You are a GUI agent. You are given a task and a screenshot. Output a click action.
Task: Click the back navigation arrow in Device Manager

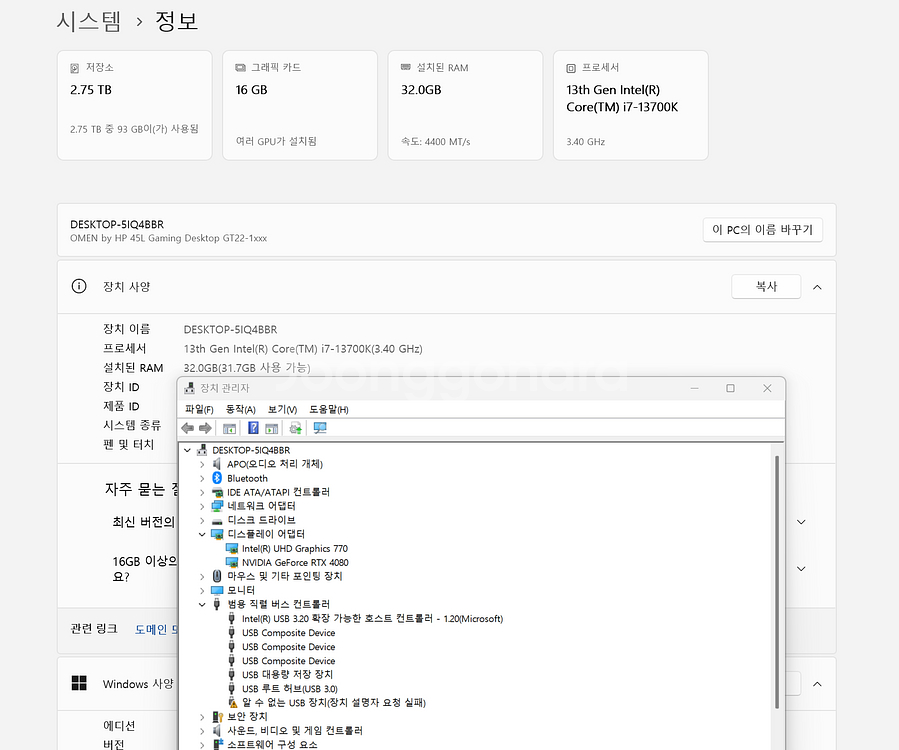click(188, 426)
